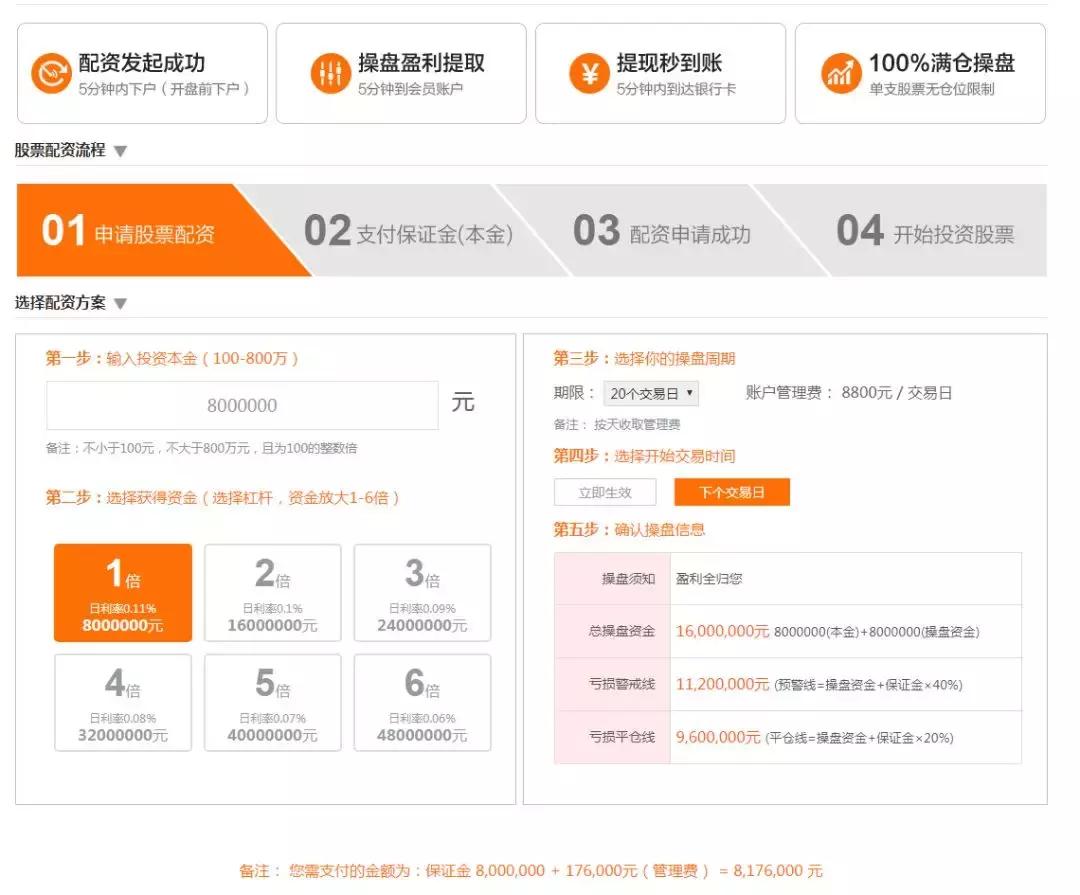
Task: Pick the 4倍 leverage 32000000元 option
Action: tap(123, 702)
